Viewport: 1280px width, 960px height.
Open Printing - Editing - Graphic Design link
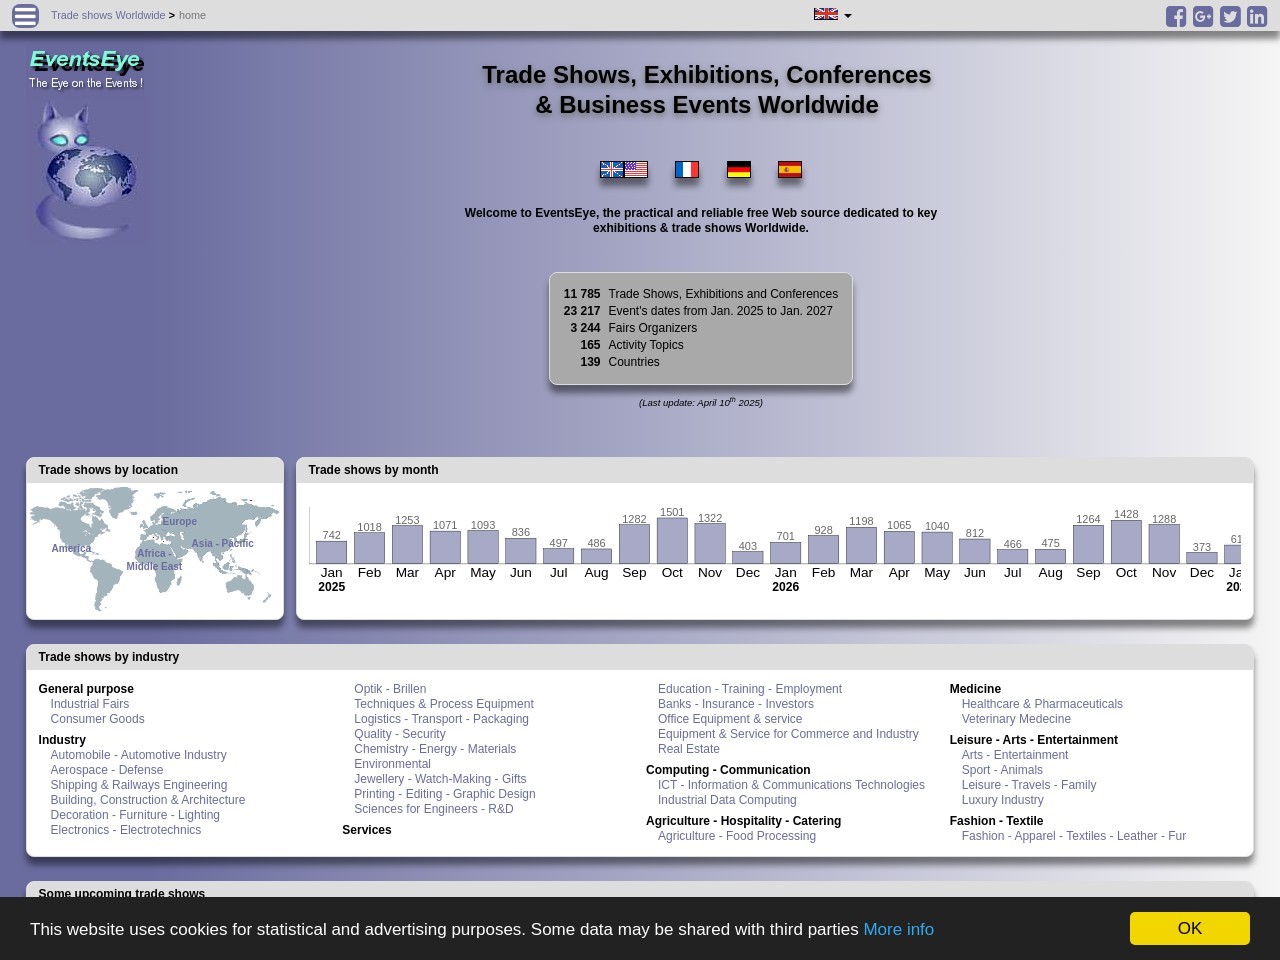point(445,794)
